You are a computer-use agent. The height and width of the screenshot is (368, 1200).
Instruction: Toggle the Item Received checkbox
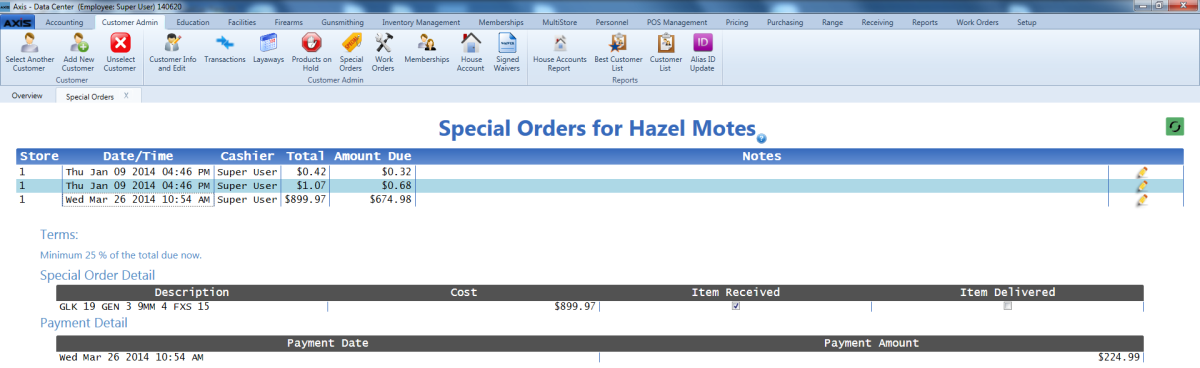tap(736, 306)
